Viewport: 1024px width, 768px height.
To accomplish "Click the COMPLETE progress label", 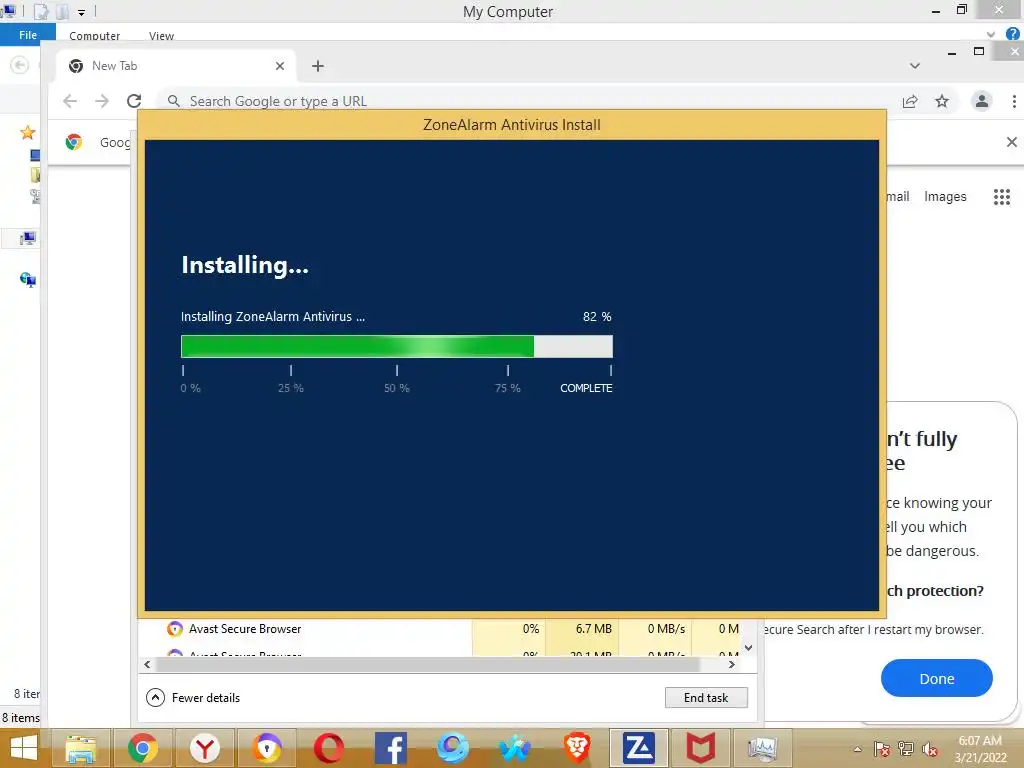I will coord(586,388).
